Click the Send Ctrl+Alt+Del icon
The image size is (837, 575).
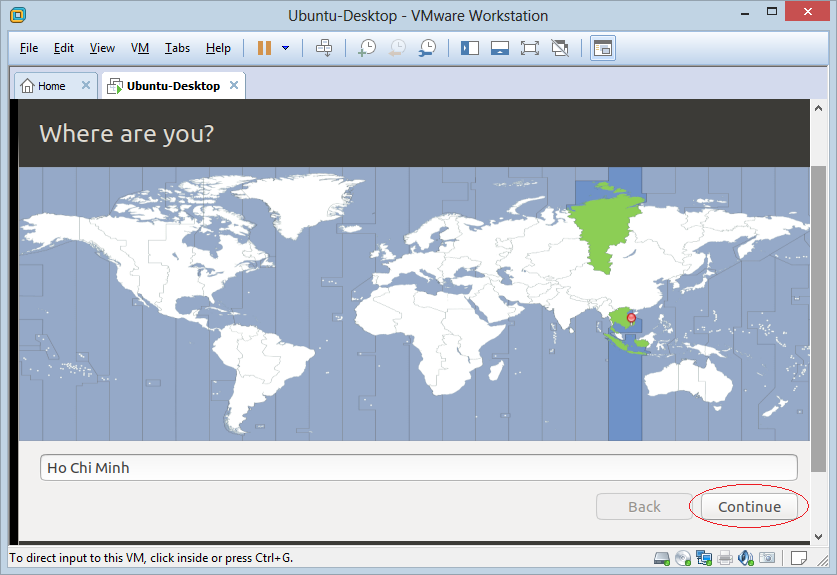point(324,48)
